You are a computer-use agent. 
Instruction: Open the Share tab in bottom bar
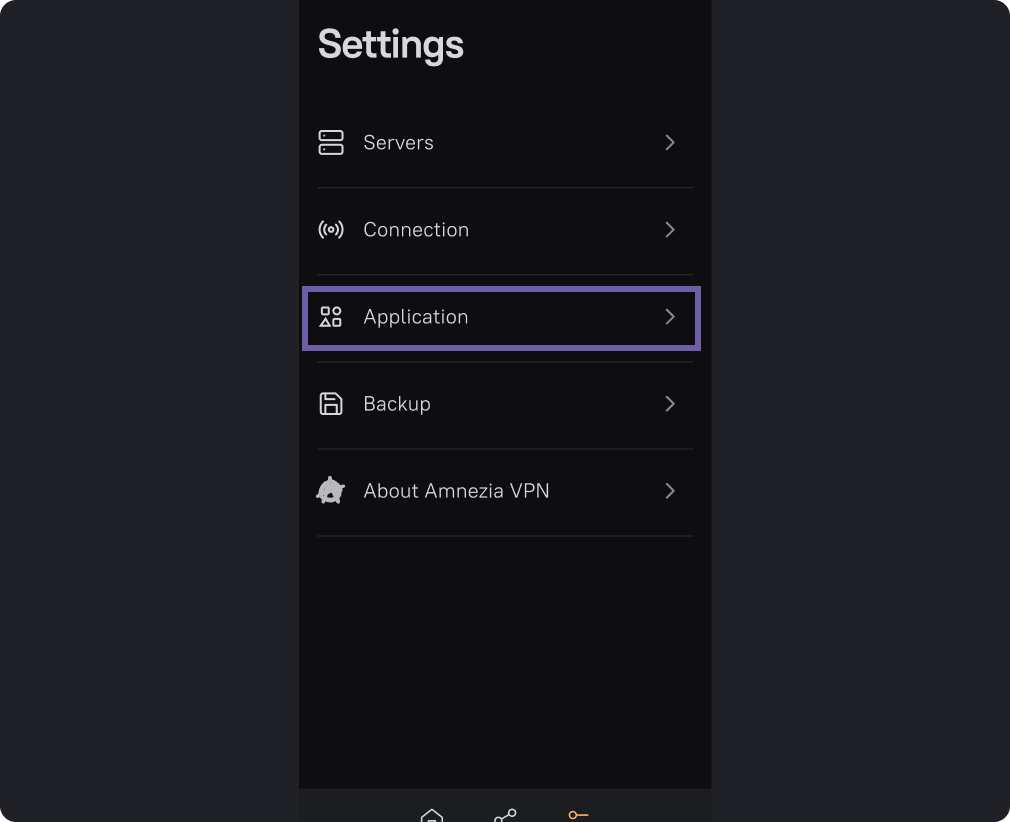point(505,815)
